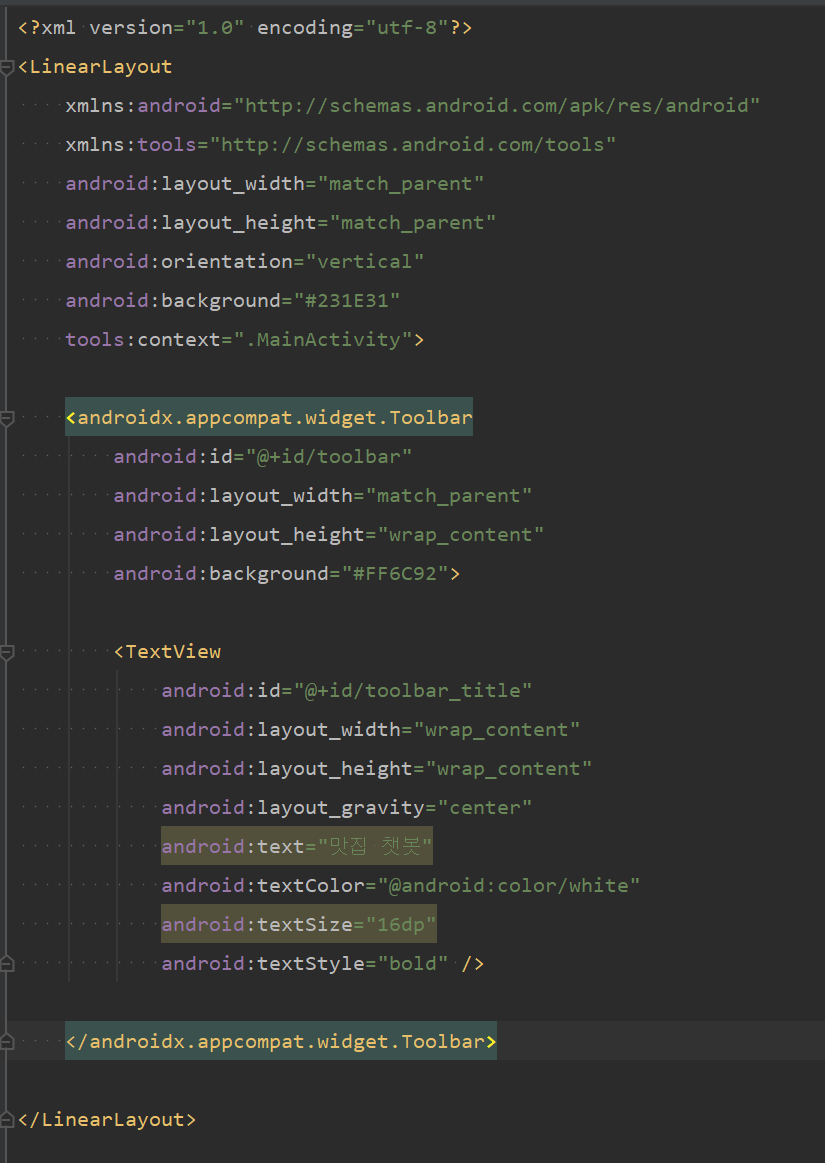Click the opening TextView tag name
The width and height of the screenshot is (825, 1163).
[x=173, y=652]
